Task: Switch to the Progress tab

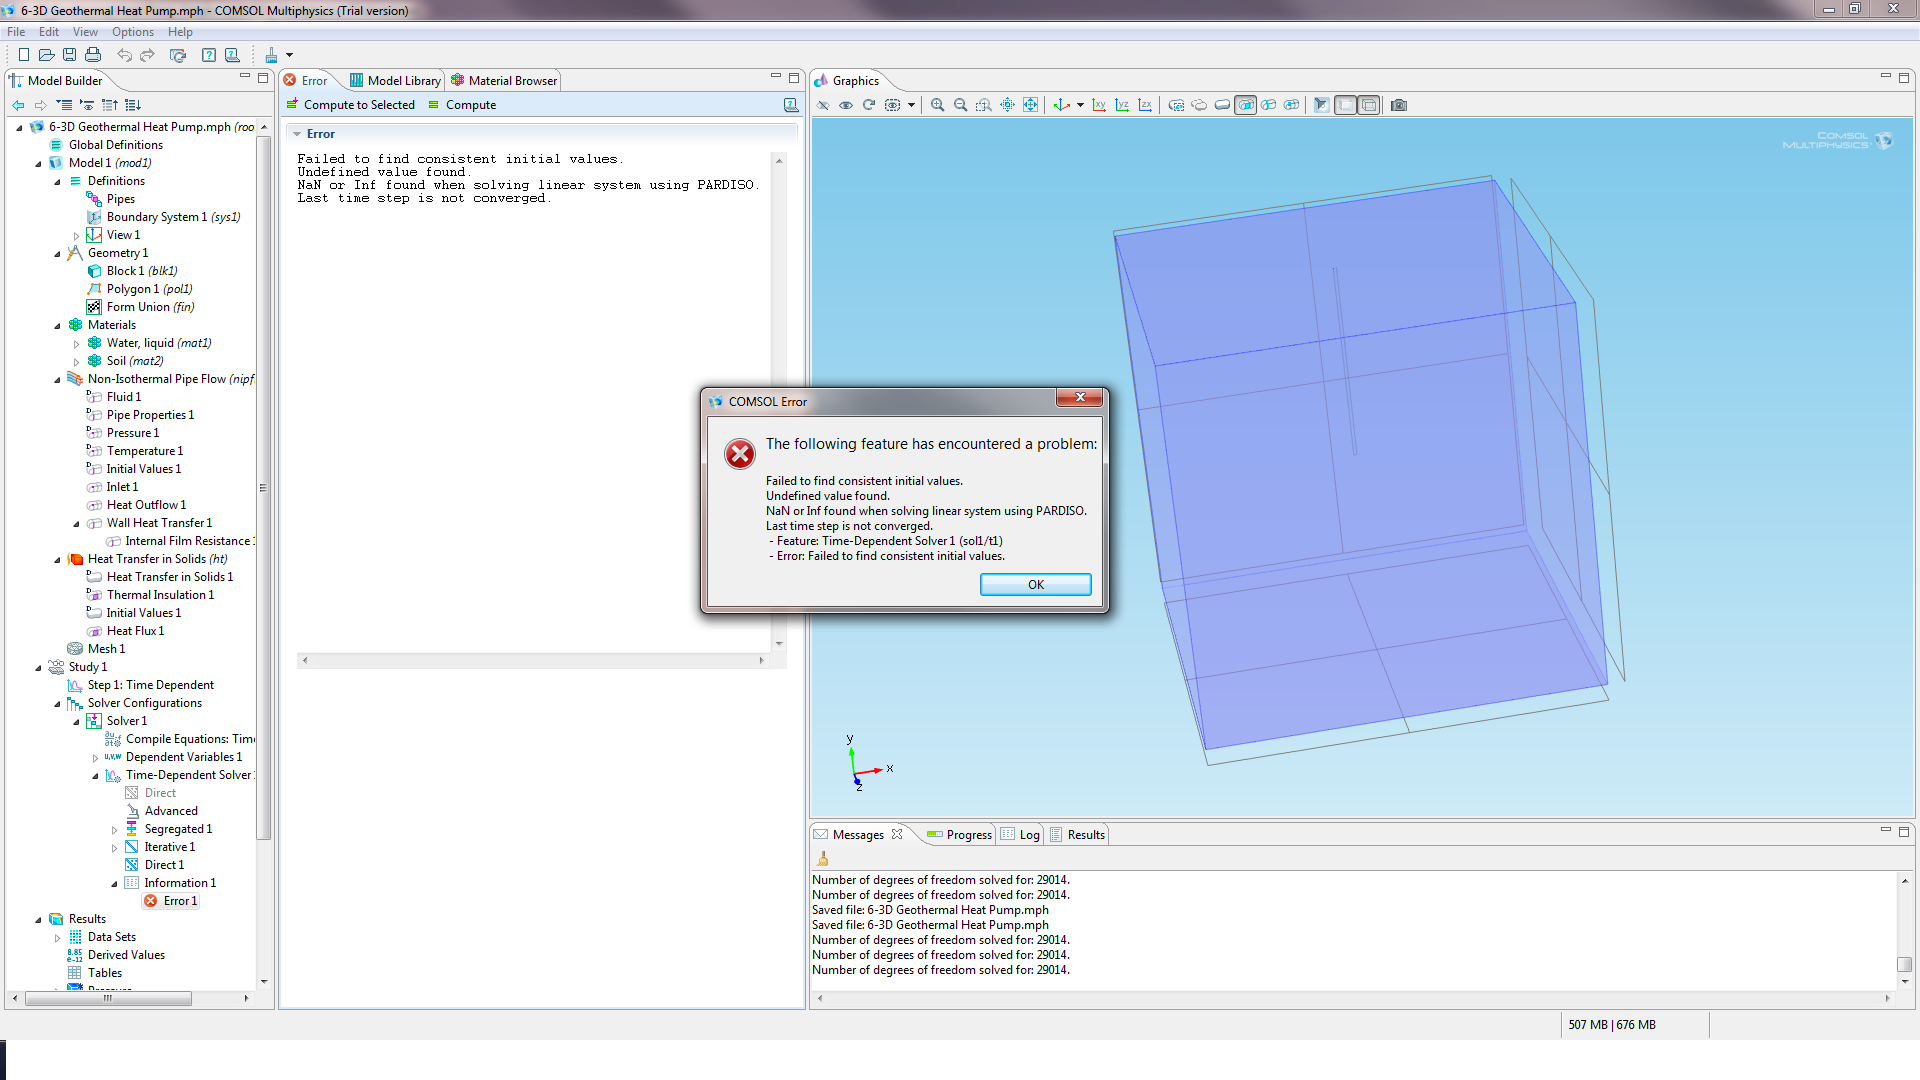Action: click(x=959, y=835)
